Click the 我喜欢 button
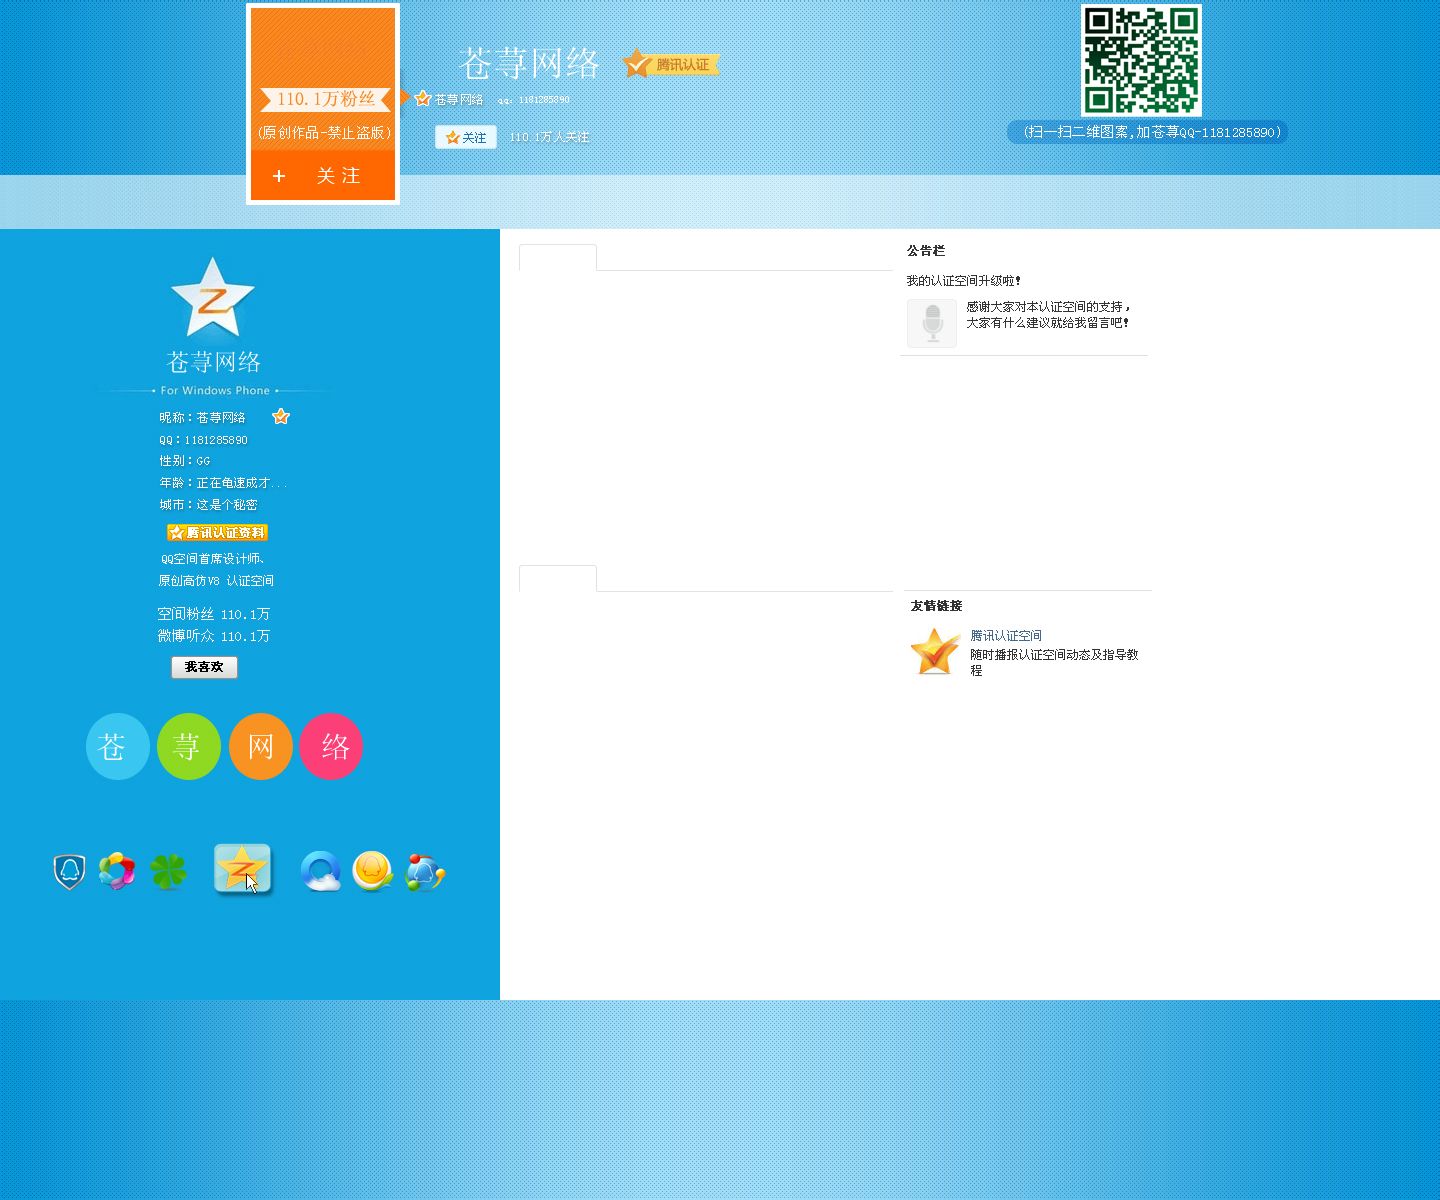 point(204,667)
